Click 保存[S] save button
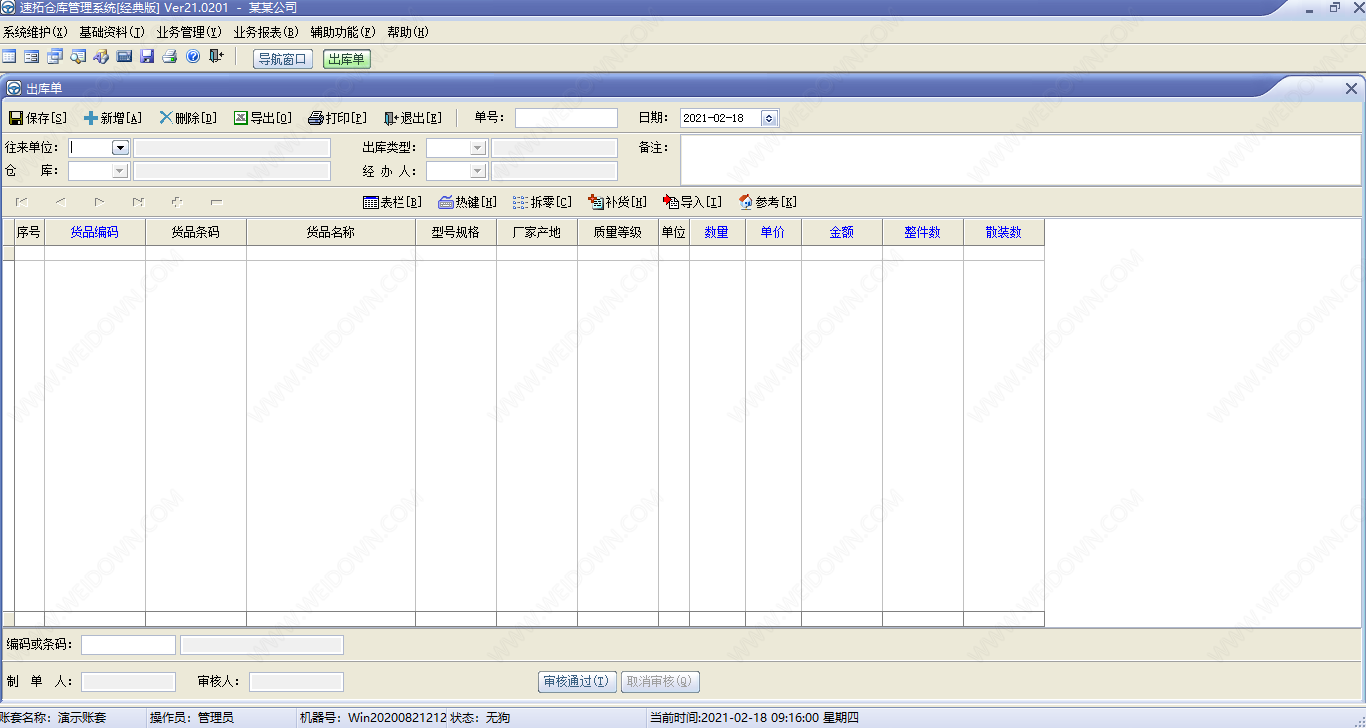1366x728 pixels. coord(38,118)
